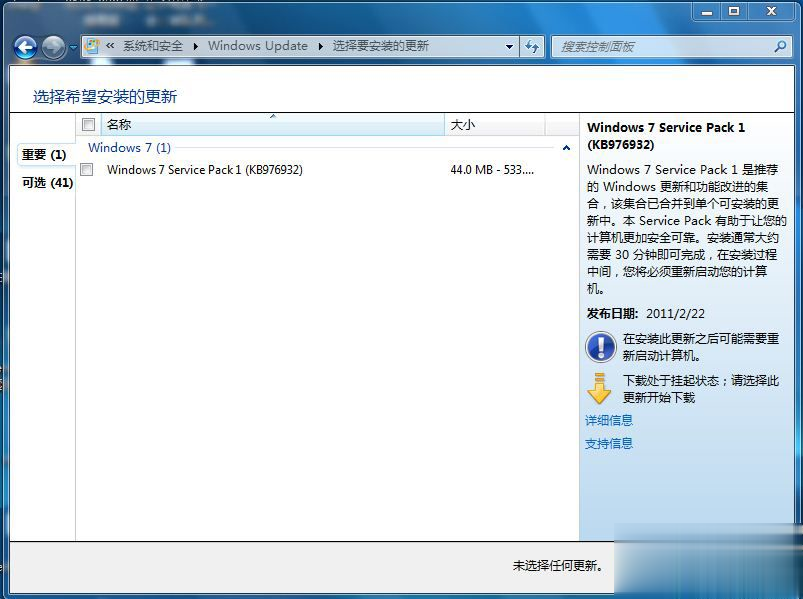Minimize the Windows Update window
This screenshot has height=599, width=803.
click(707, 11)
